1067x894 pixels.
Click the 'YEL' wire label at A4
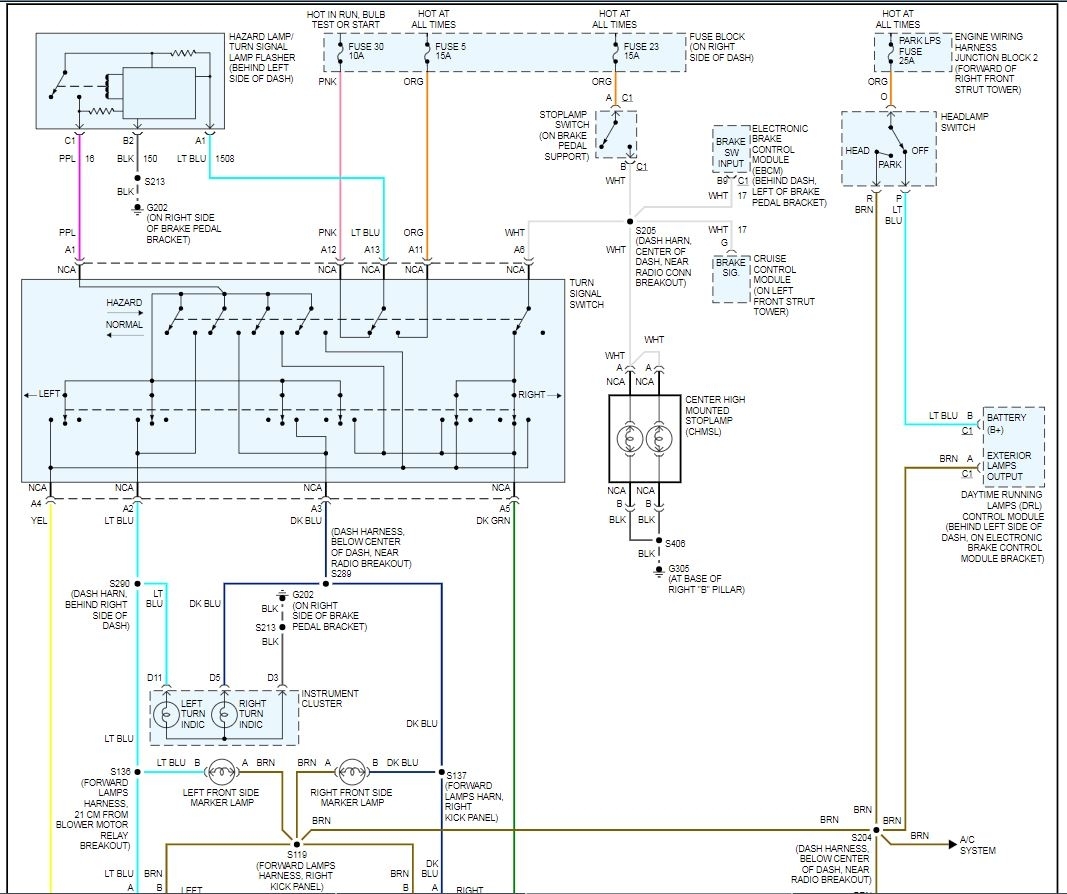click(x=39, y=520)
